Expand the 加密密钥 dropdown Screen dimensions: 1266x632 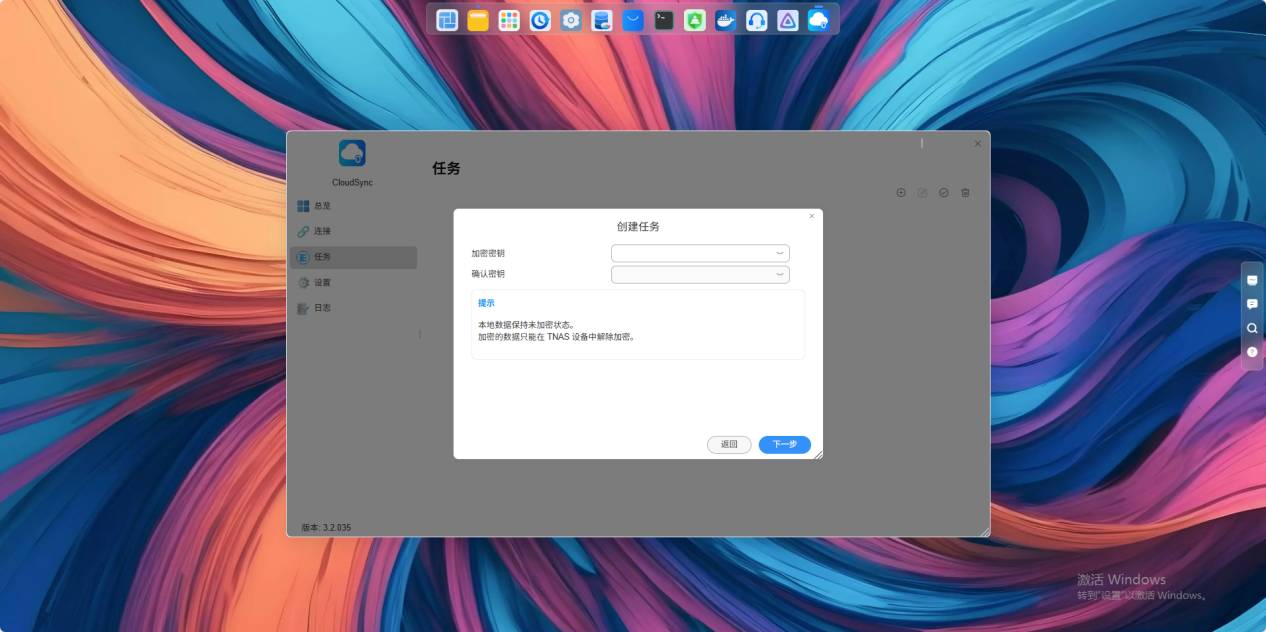click(x=779, y=253)
